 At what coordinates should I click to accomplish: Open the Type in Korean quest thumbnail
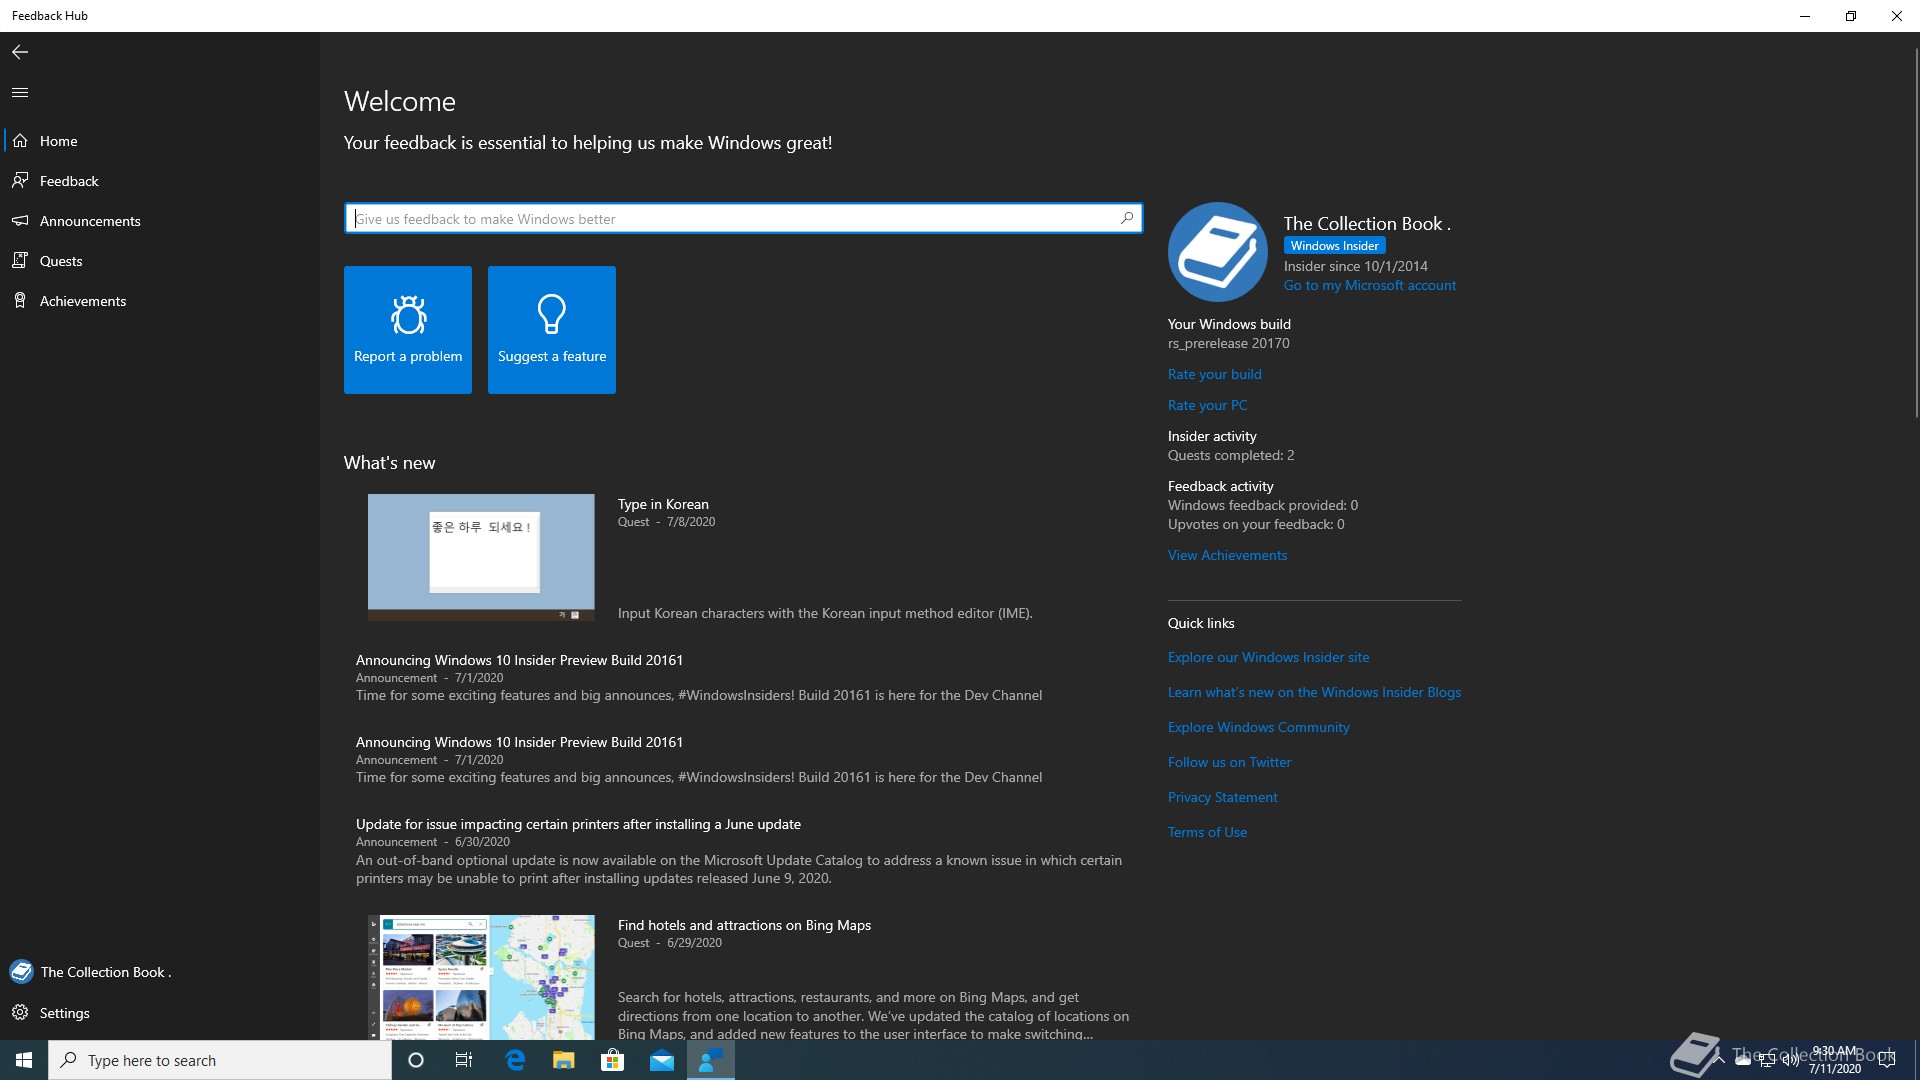(481, 557)
